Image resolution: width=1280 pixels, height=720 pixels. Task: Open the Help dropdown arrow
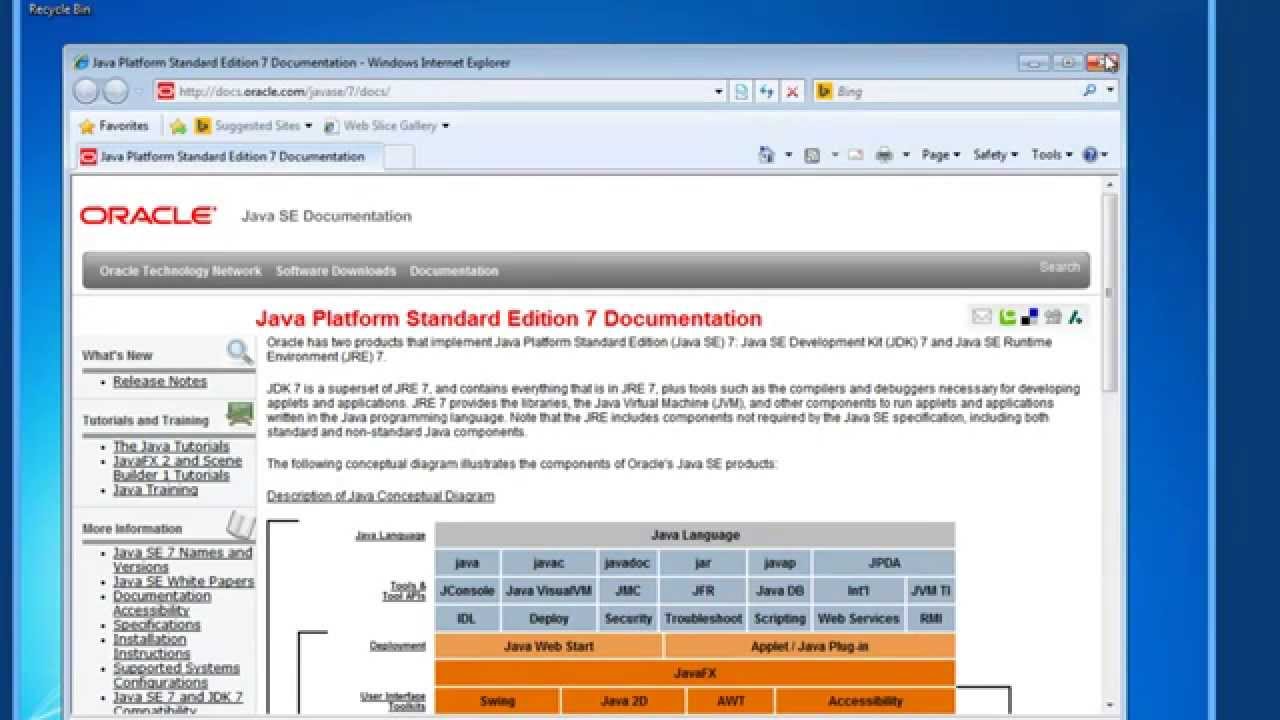(1104, 155)
